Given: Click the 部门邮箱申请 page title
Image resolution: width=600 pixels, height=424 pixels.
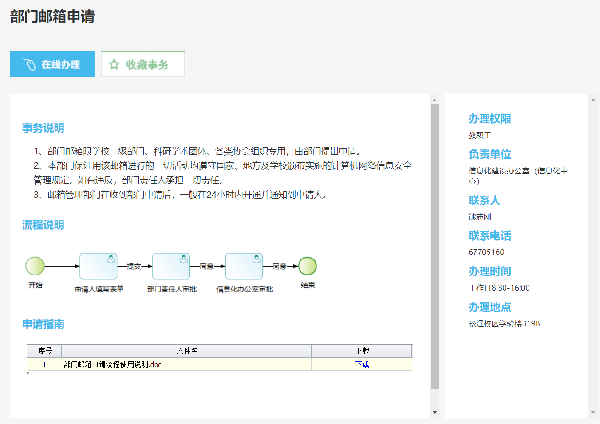Looking at the screenshot, I should click(x=52, y=16).
